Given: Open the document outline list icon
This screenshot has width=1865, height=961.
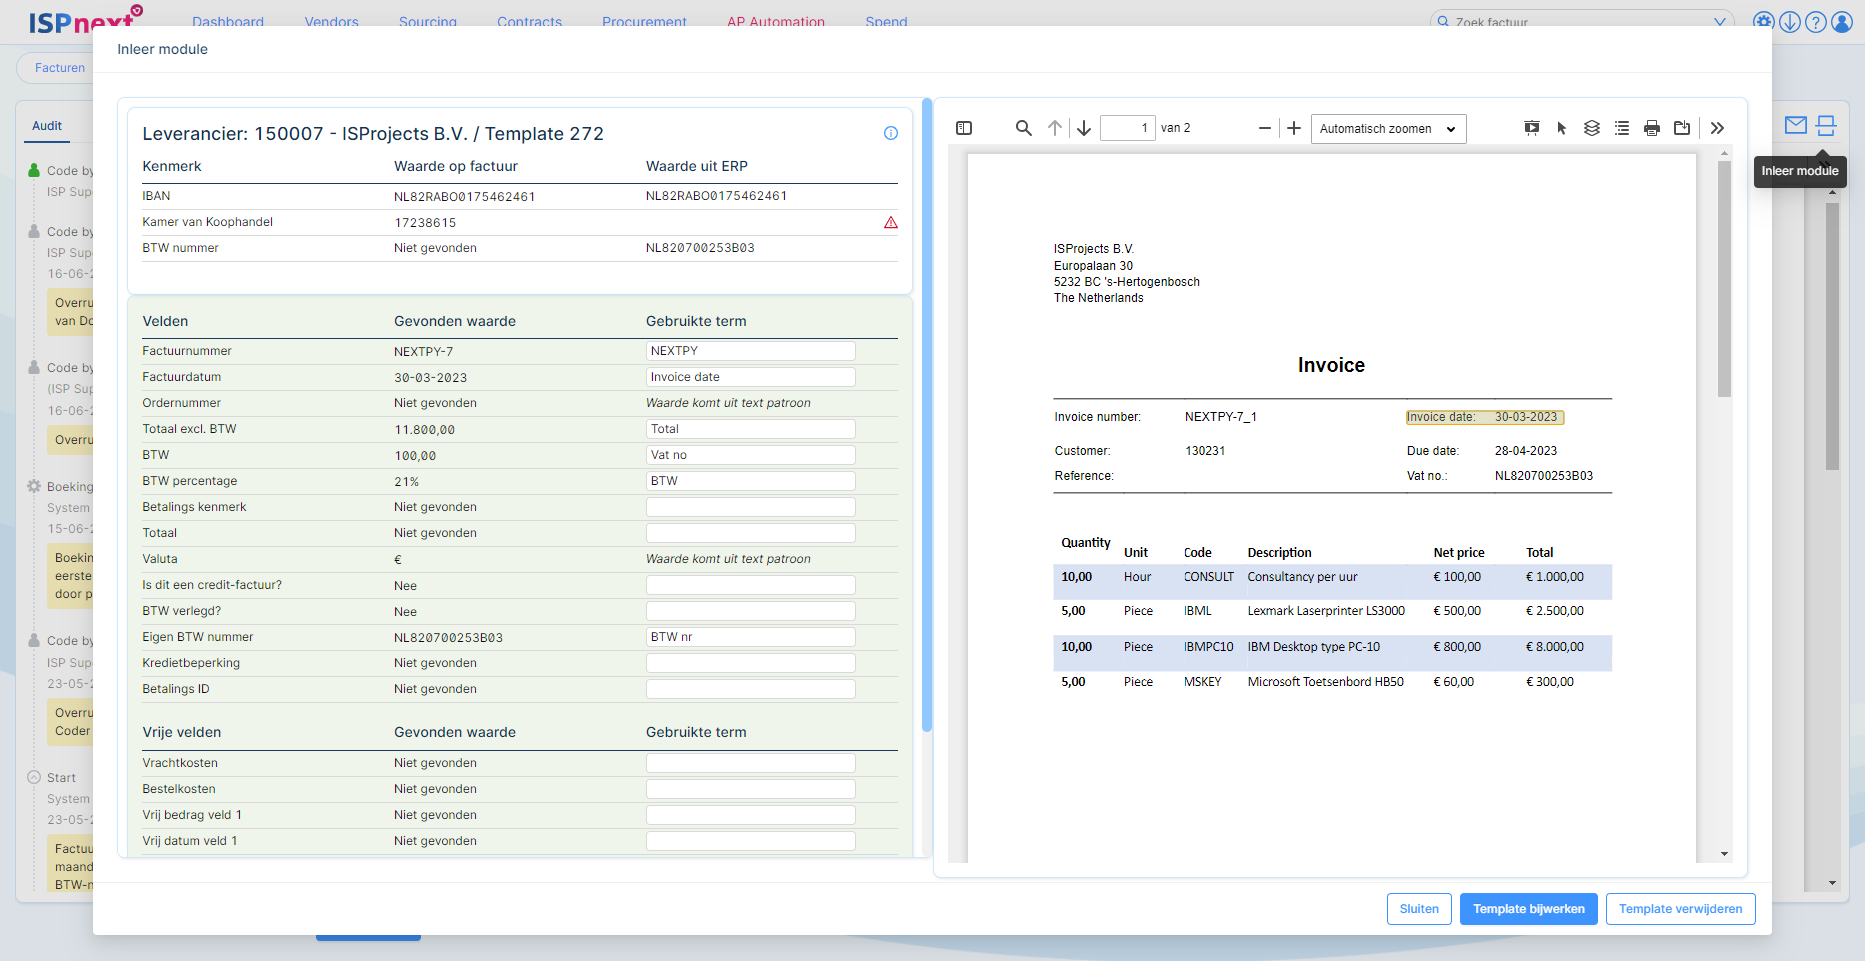Looking at the screenshot, I should click(1622, 128).
